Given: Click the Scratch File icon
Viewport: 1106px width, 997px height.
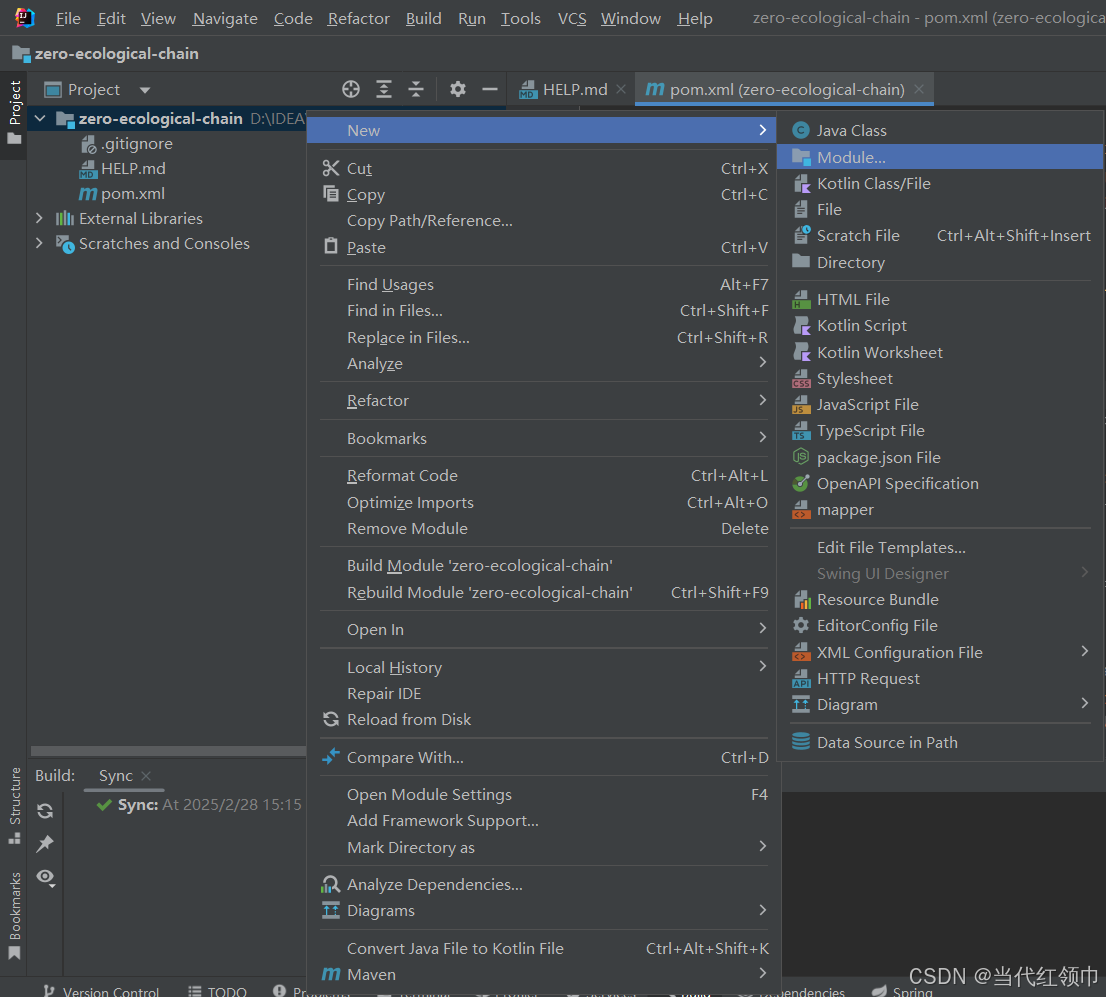Looking at the screenshot, I should click(801, 235).
